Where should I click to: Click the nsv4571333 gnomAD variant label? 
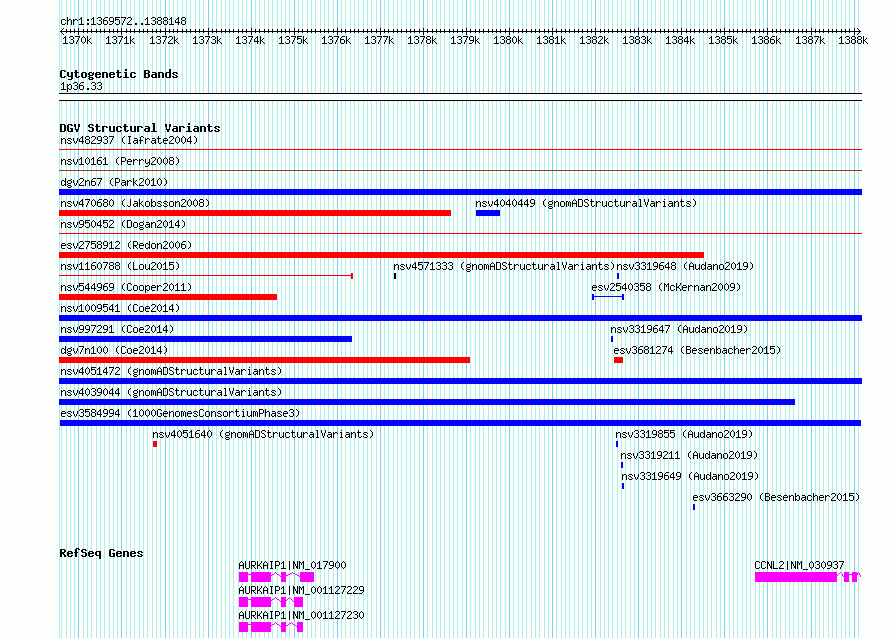coord(504,266)
